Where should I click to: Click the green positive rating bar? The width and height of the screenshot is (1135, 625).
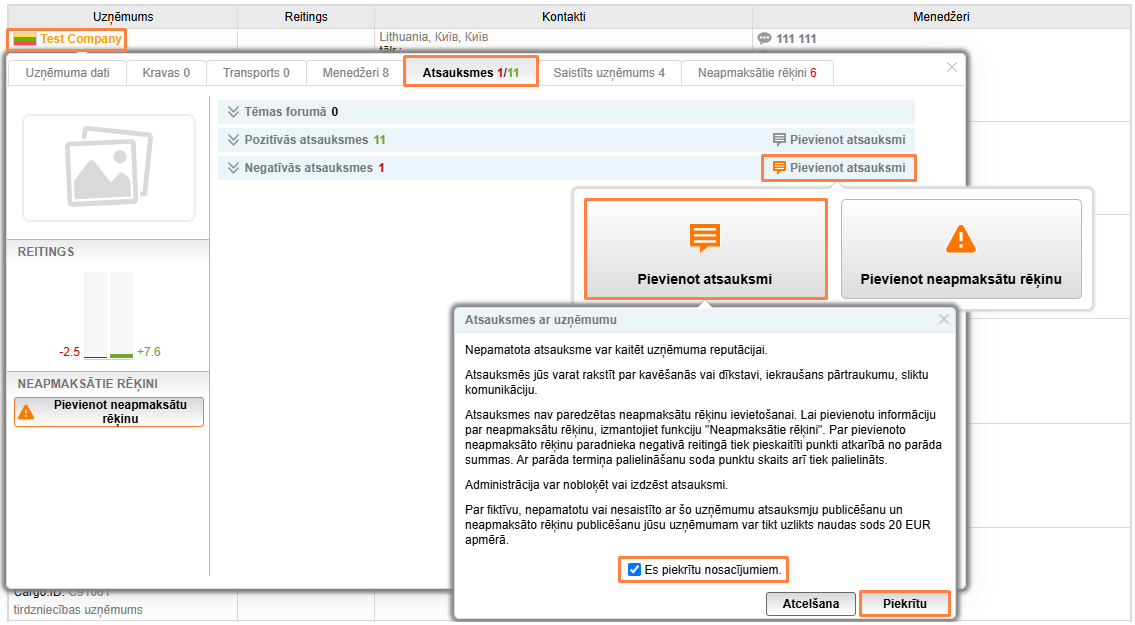(121, 354)
